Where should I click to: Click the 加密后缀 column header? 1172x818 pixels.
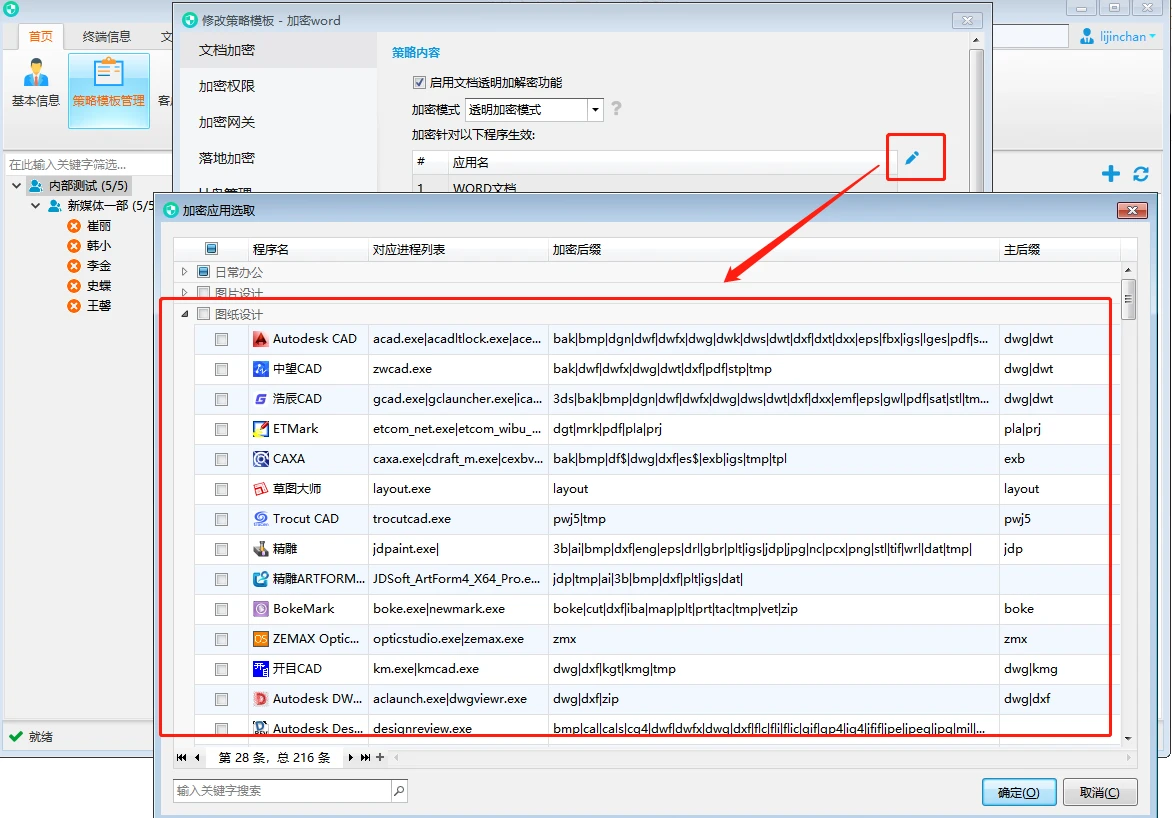coord(774,249)
